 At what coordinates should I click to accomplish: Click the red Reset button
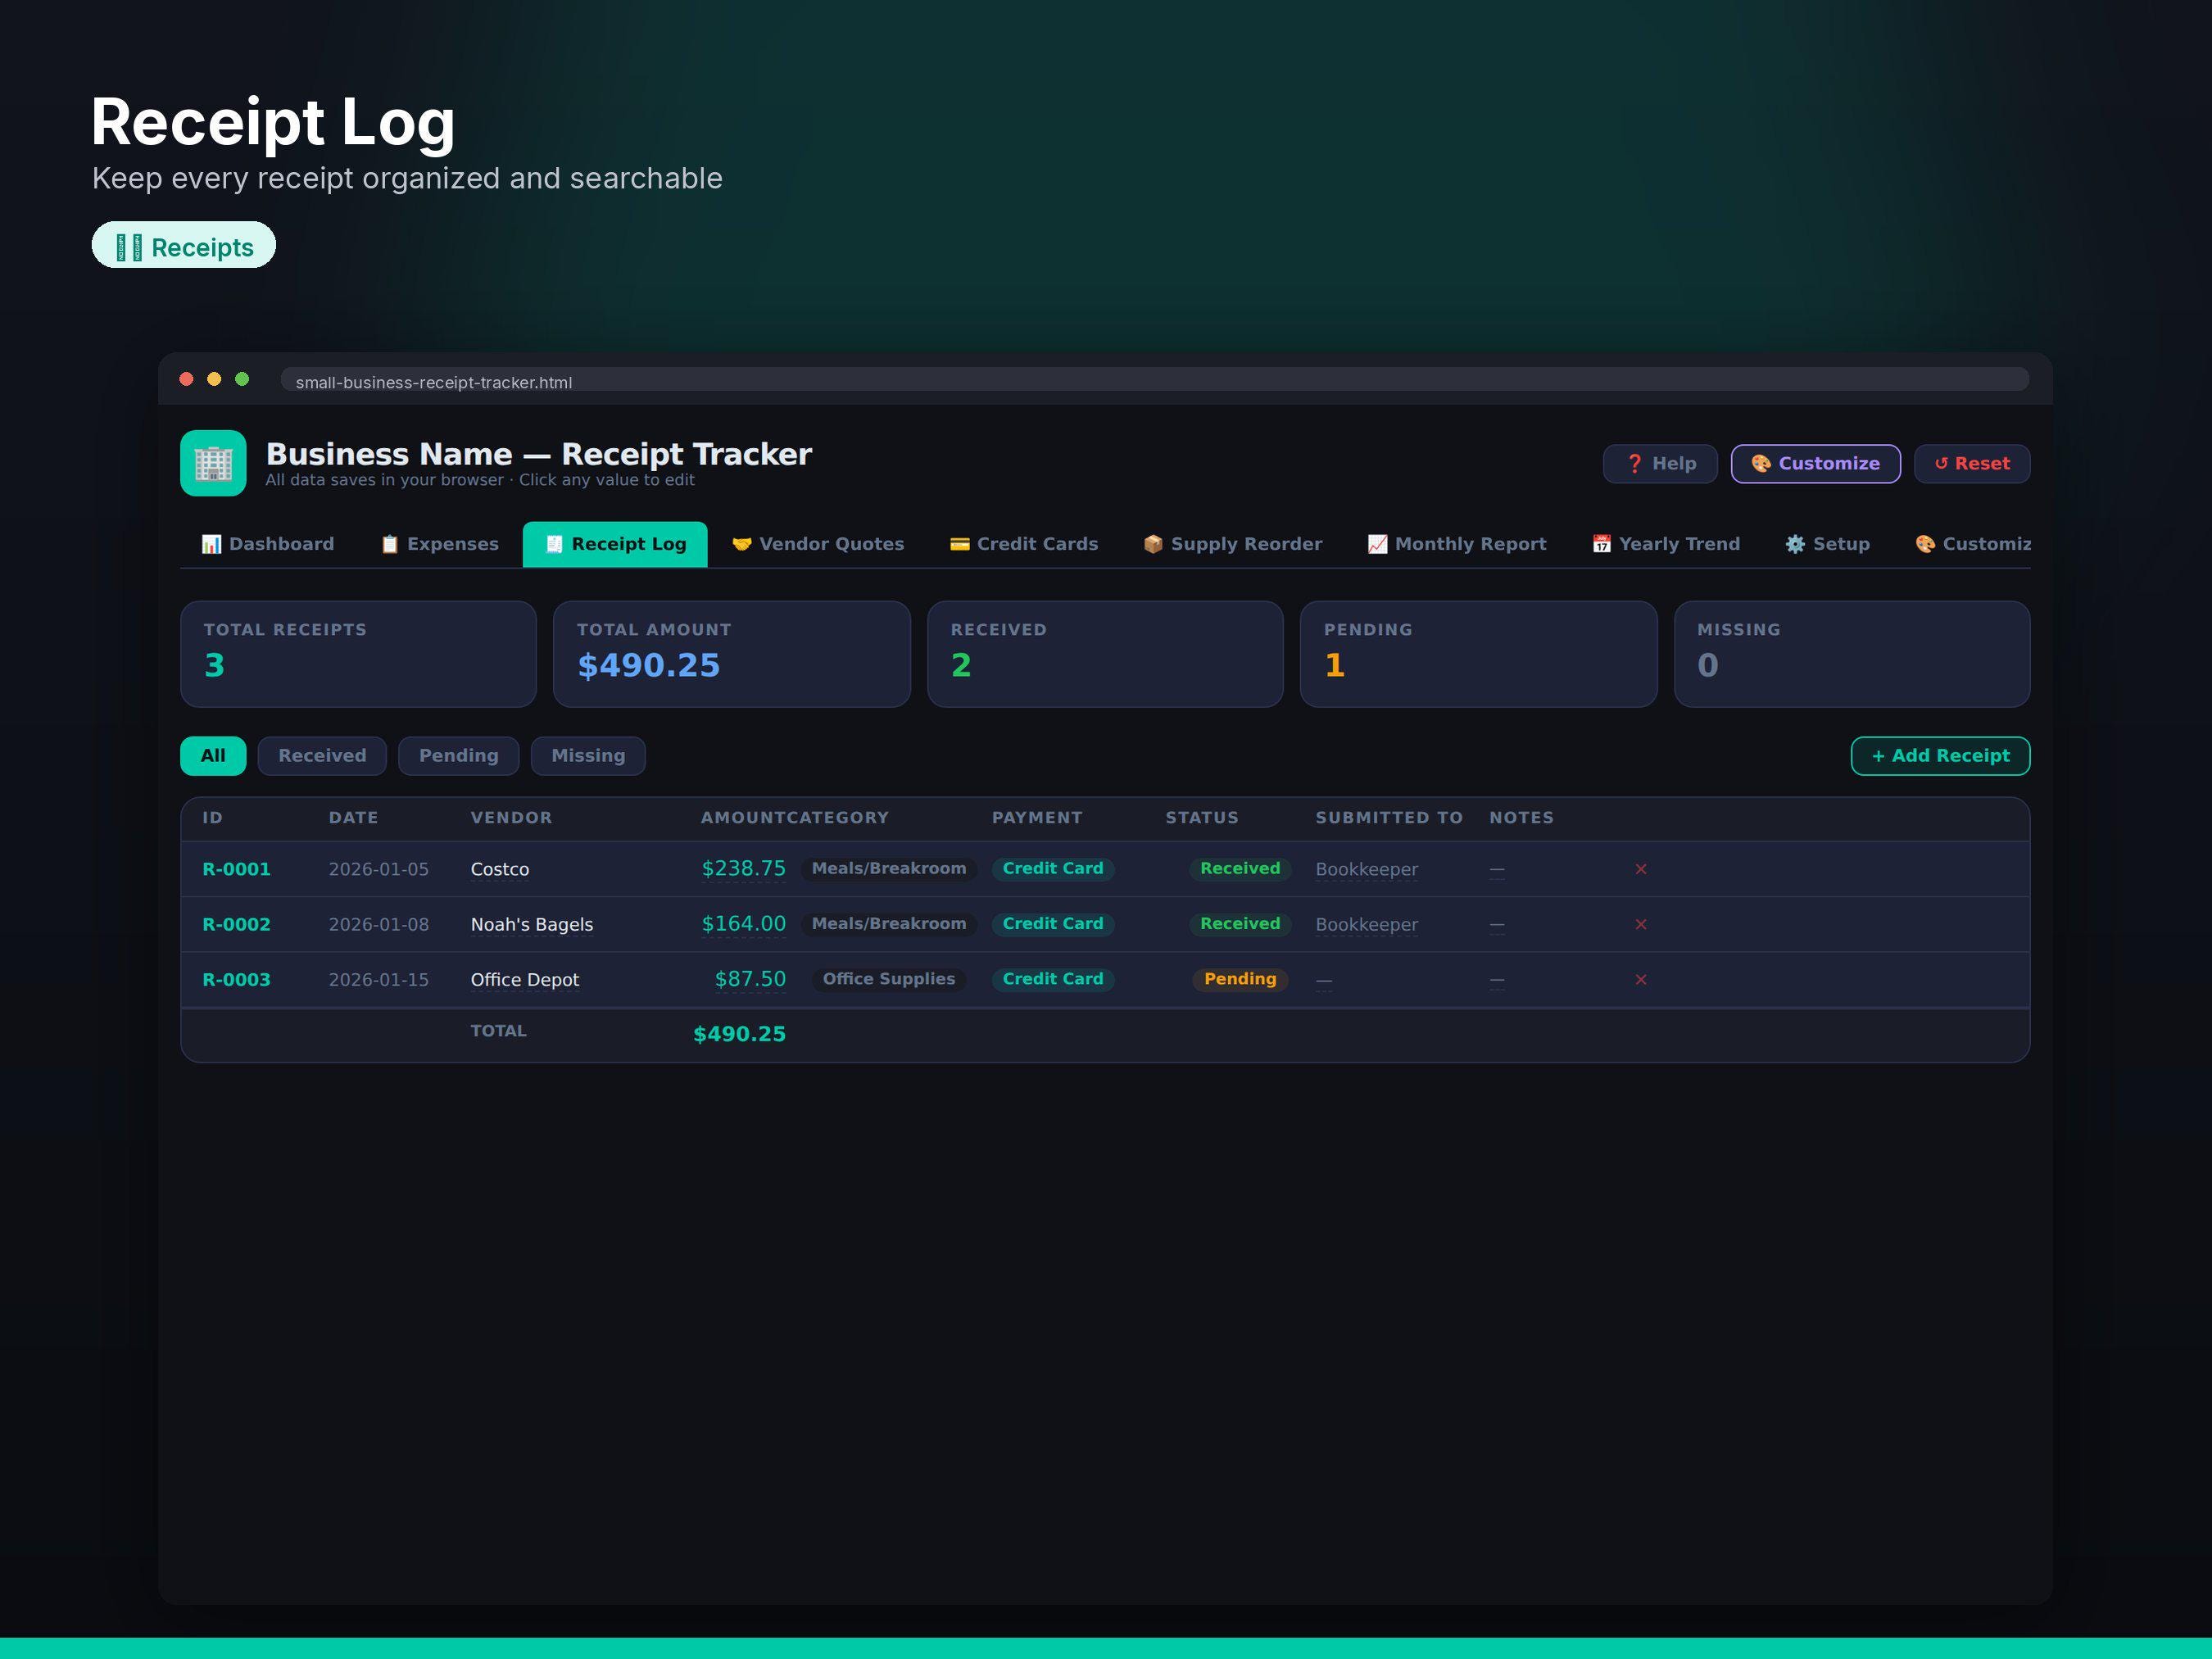[x=1971, y=464]
